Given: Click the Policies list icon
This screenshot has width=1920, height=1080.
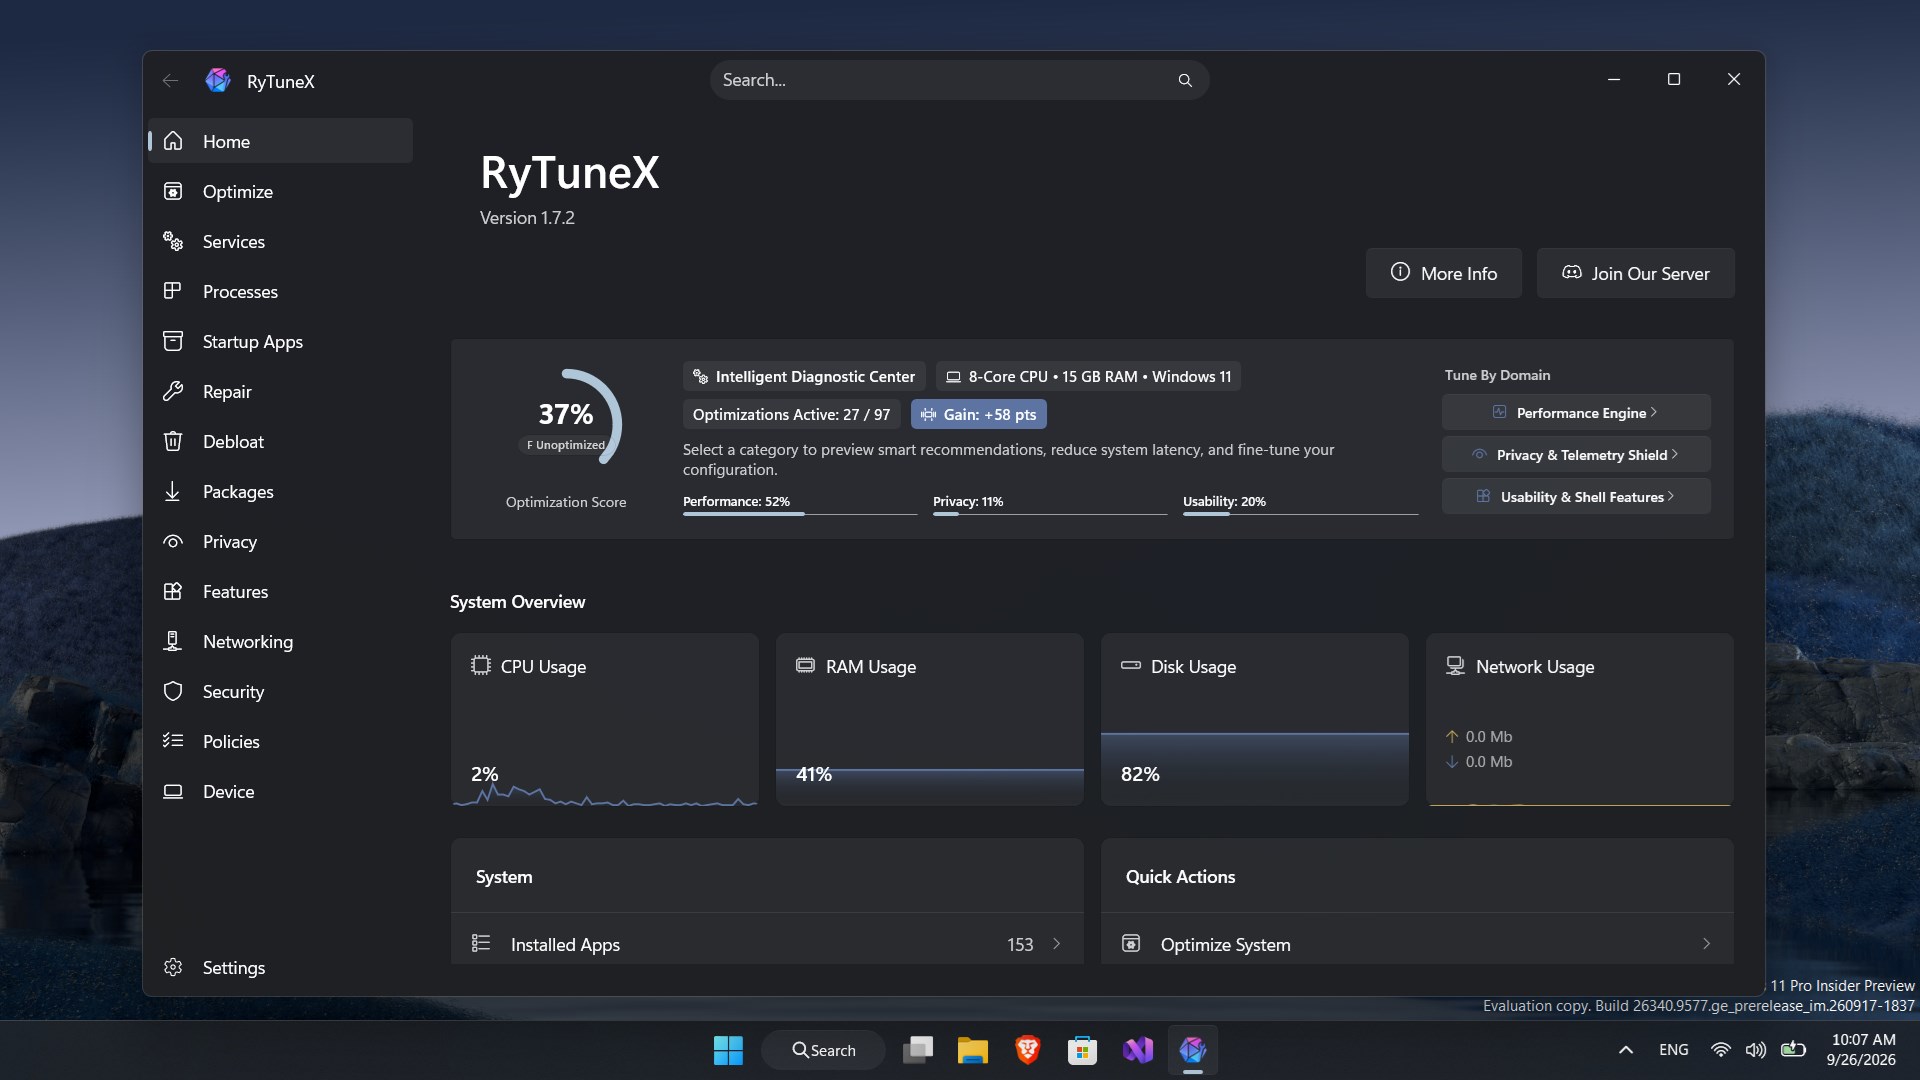Looking at the screenshot, I should [x=173, y=741].
